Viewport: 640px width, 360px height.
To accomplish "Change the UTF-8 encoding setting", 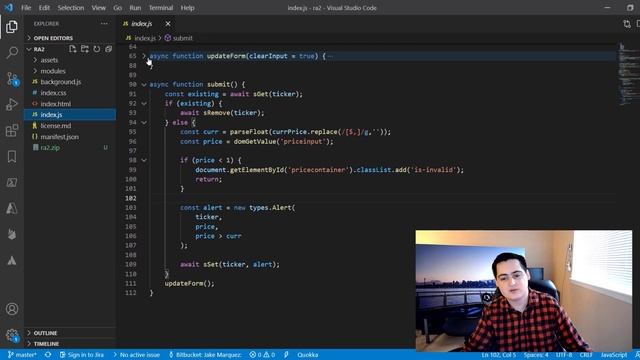I will (x=564, y=355).
